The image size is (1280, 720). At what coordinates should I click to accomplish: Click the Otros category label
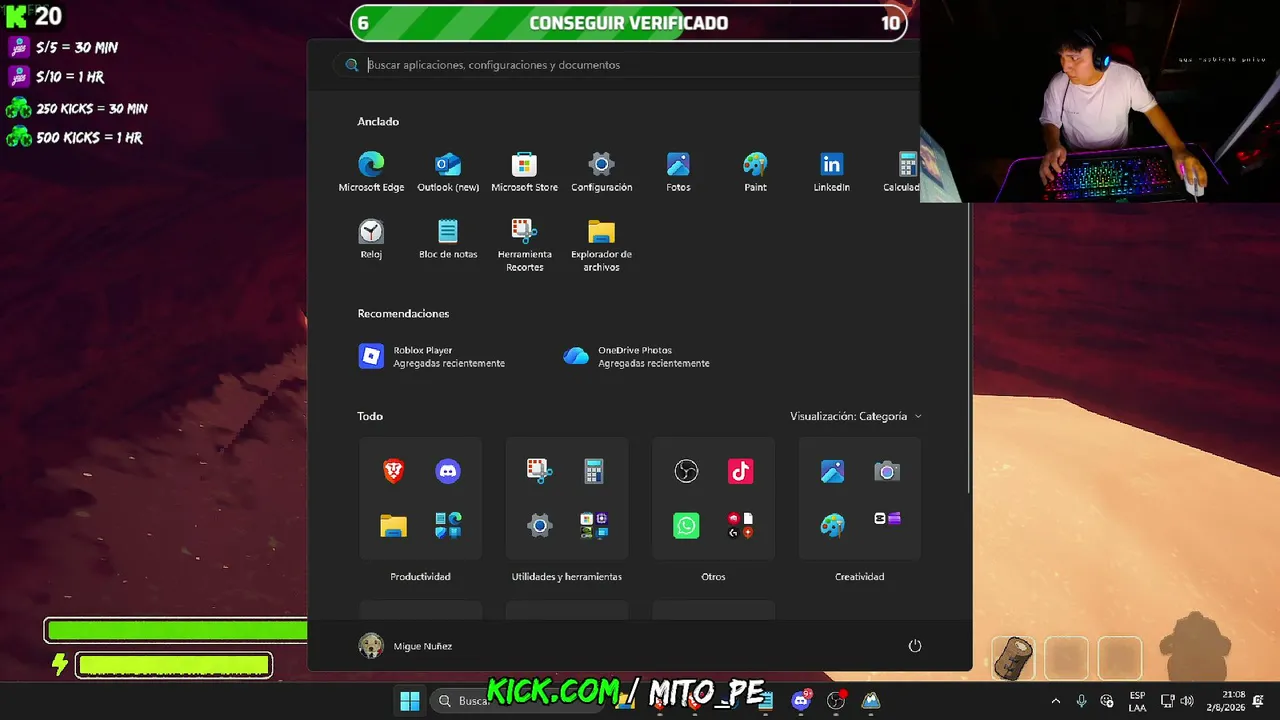tap(713, 577)
